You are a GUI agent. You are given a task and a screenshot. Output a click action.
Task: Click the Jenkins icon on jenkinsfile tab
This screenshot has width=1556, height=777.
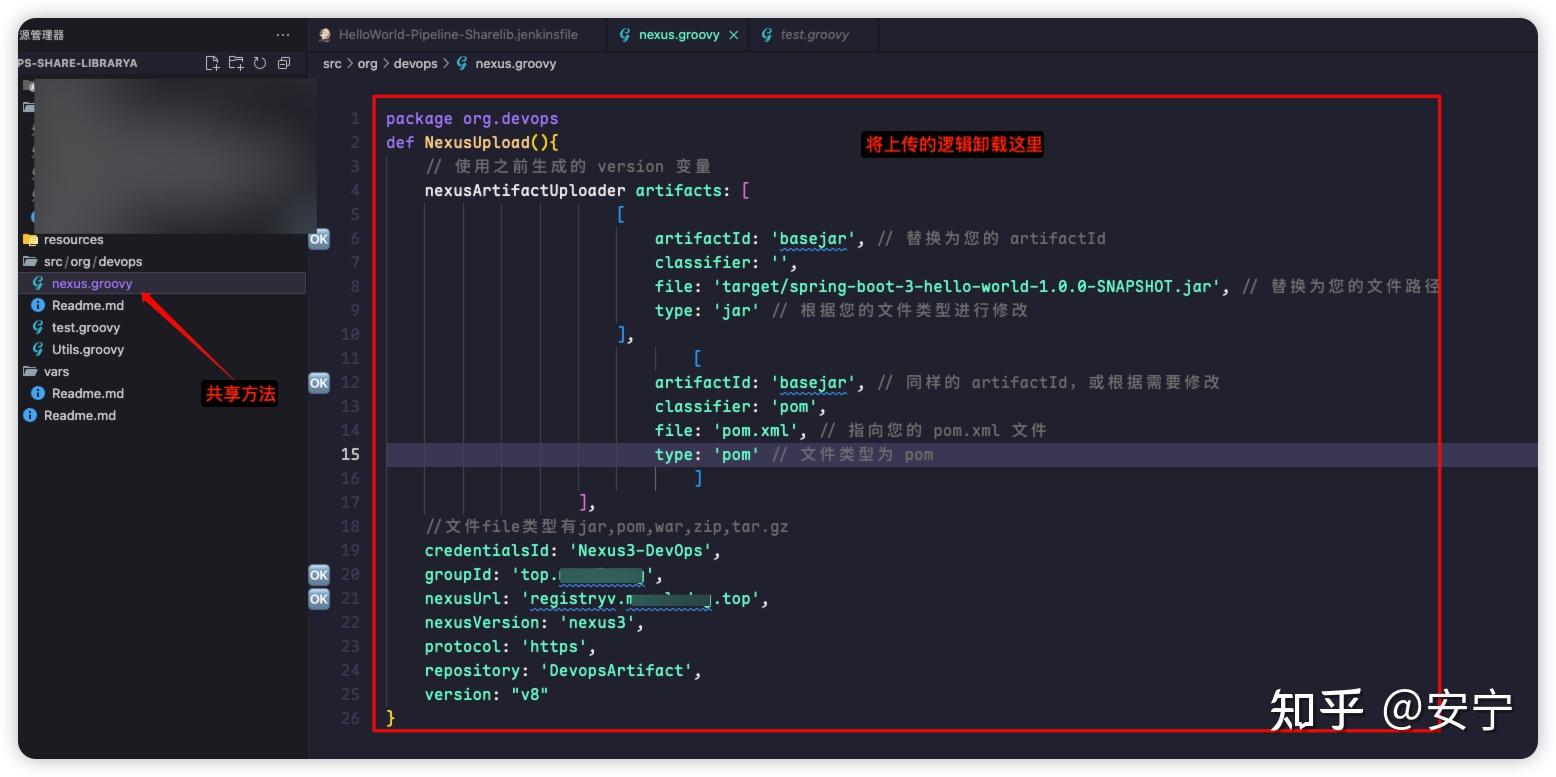click(325, 34)
